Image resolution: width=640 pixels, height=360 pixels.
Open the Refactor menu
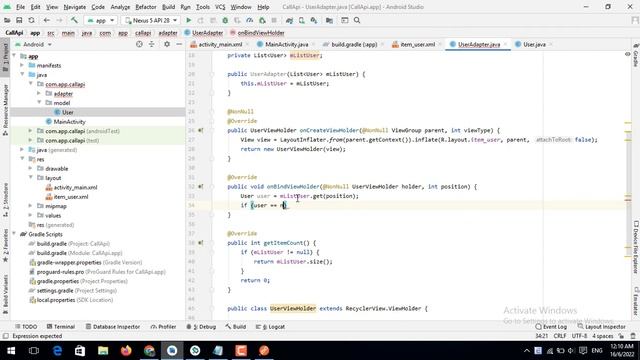(146, 7)
